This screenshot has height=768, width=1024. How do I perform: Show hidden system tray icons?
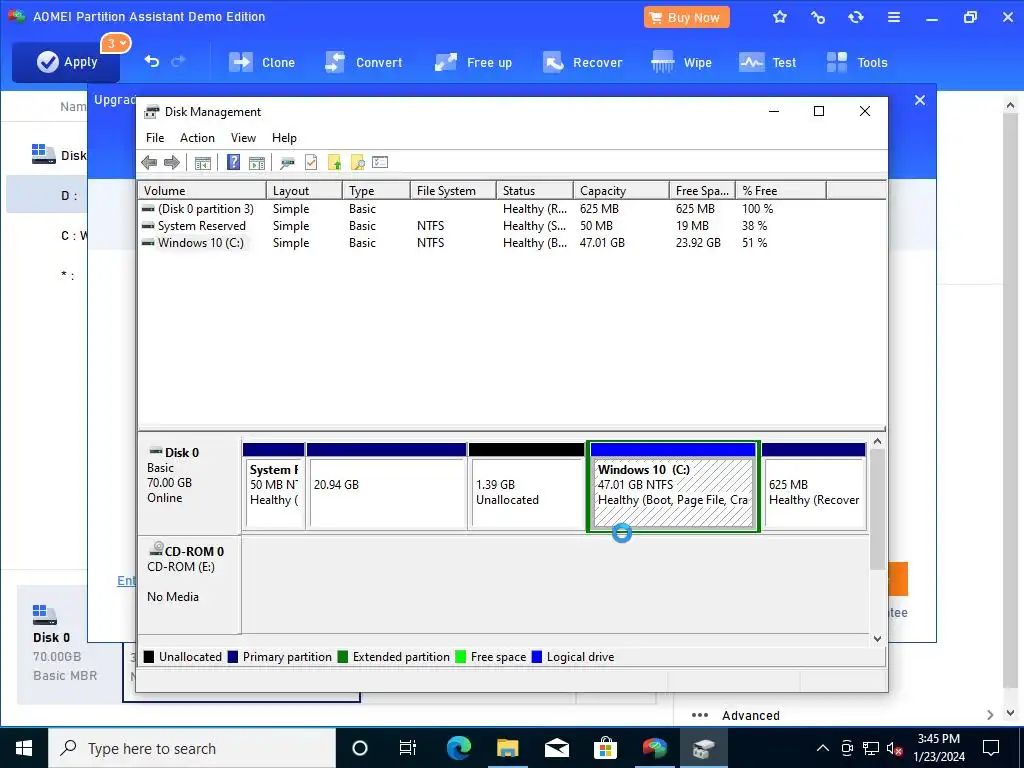click(823, 748)
